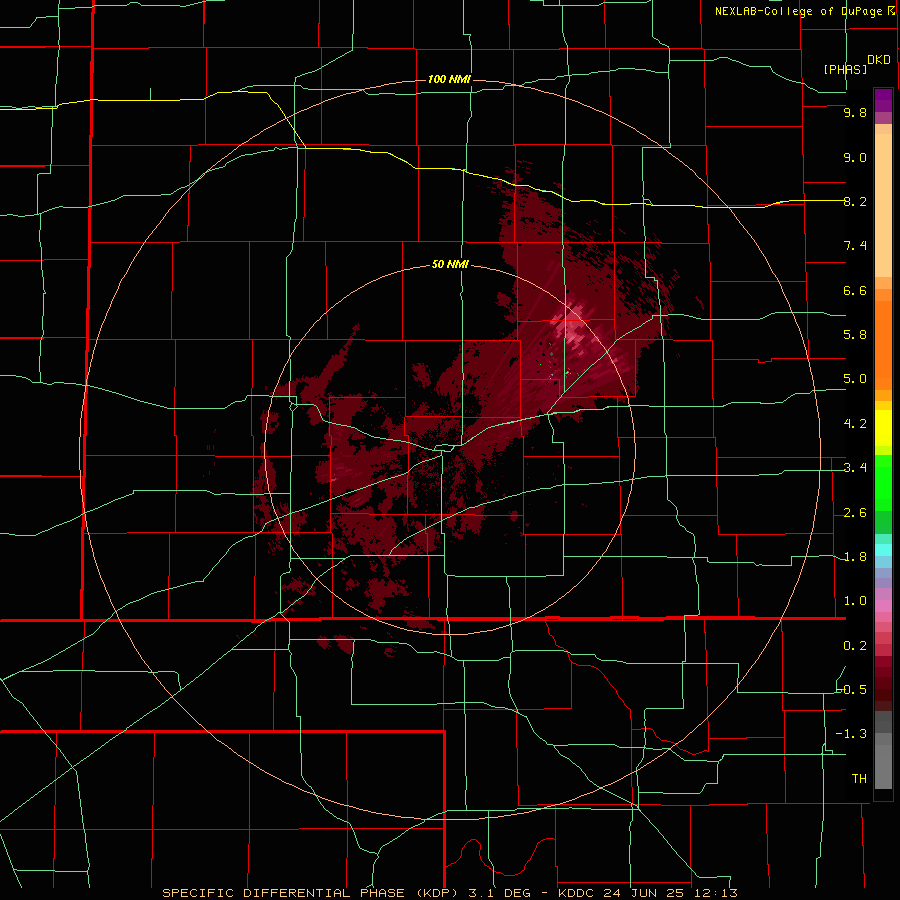The width and height of the screenshot is (900, 900).
Task: Select the 9.8 value on the color scale
Action: (855, 113)
